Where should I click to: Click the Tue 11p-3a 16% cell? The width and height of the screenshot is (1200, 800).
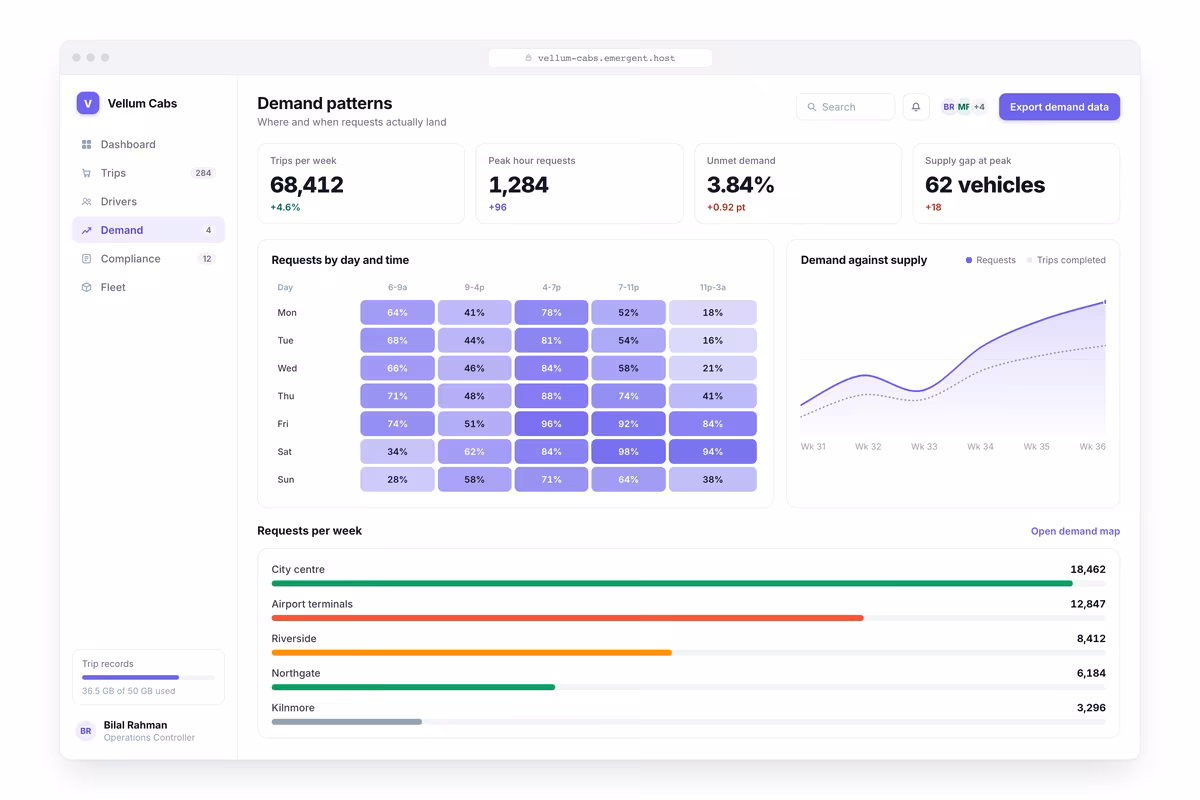click(713, 341)
